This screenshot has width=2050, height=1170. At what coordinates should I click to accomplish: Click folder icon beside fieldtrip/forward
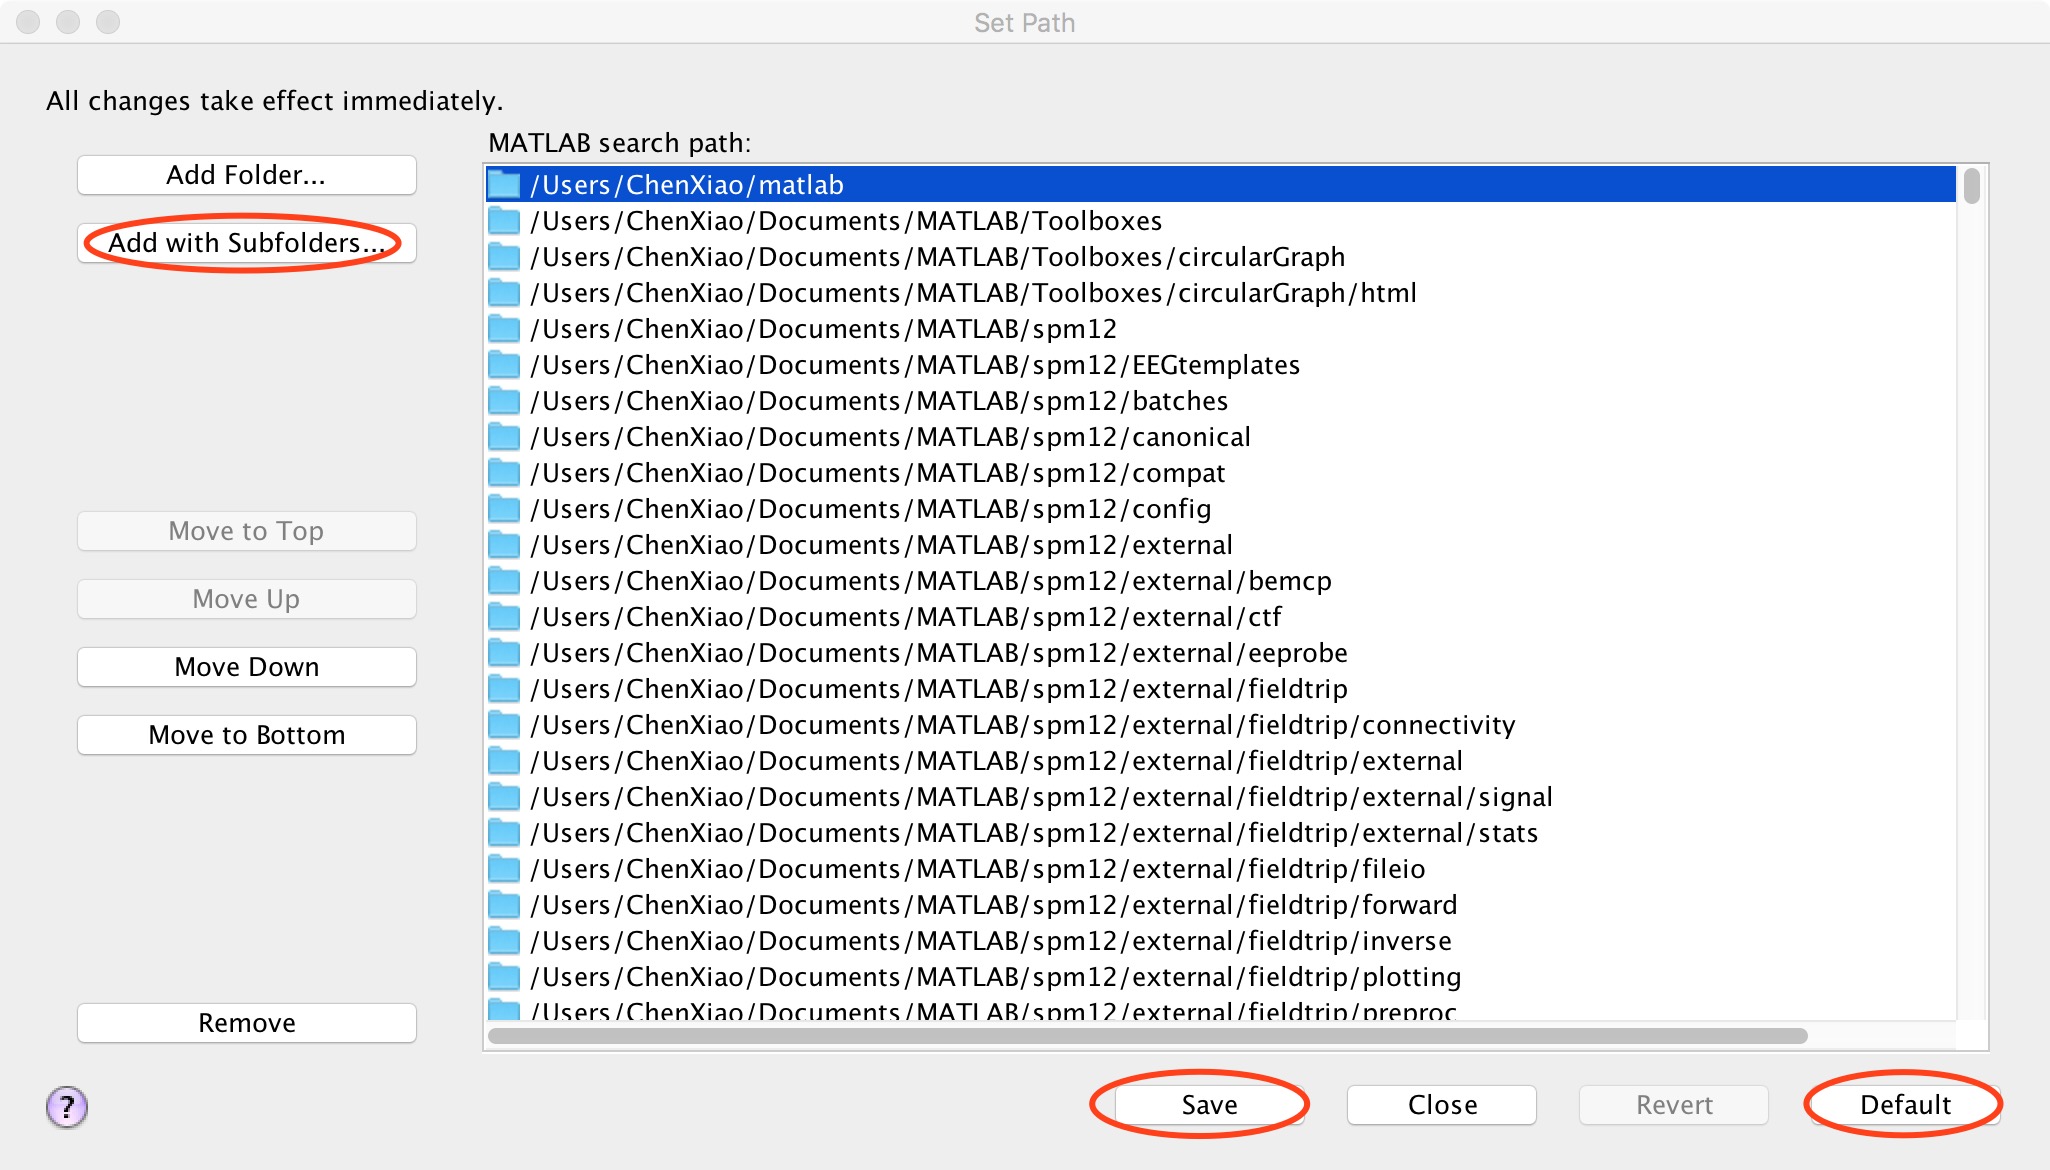point(504,905)
